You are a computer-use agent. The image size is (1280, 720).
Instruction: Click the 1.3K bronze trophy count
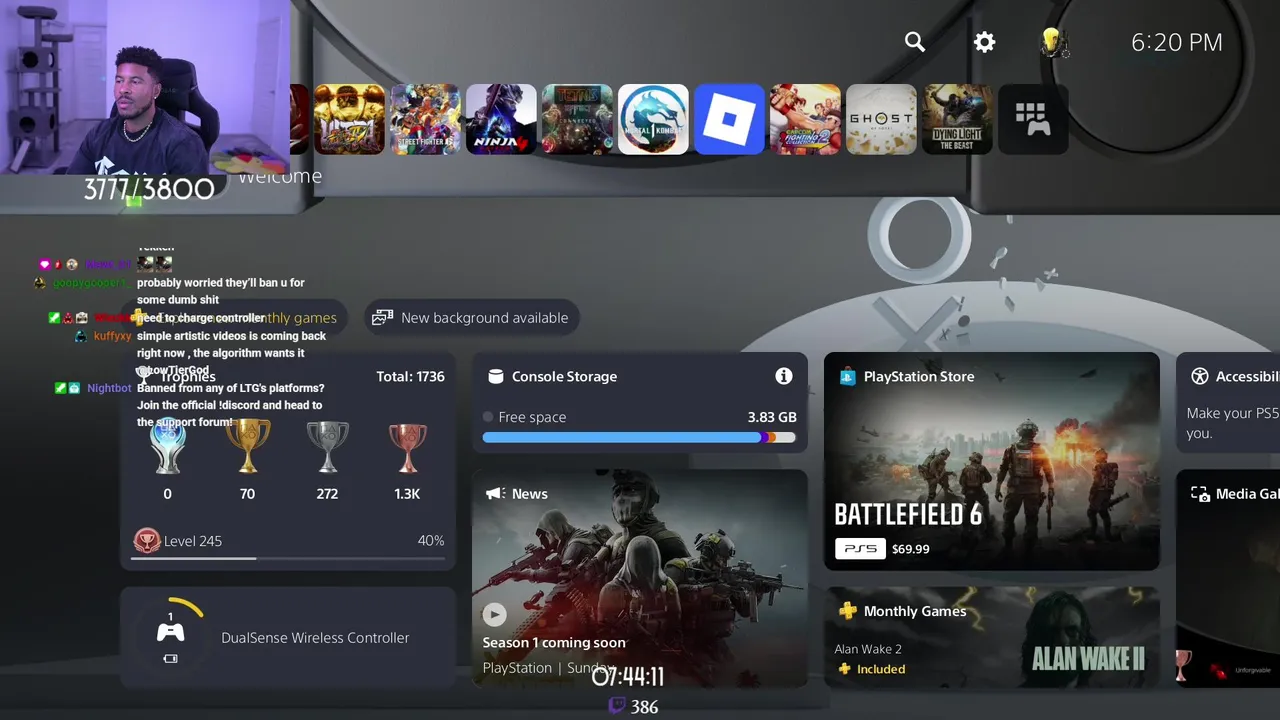pyautogui.click(x=407, y=494)
